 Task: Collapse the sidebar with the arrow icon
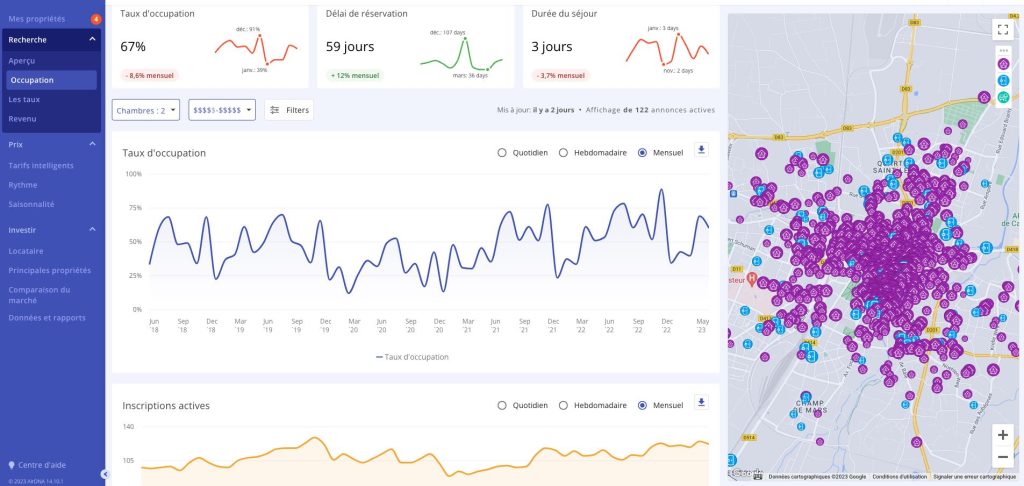[x=105, y=474]
